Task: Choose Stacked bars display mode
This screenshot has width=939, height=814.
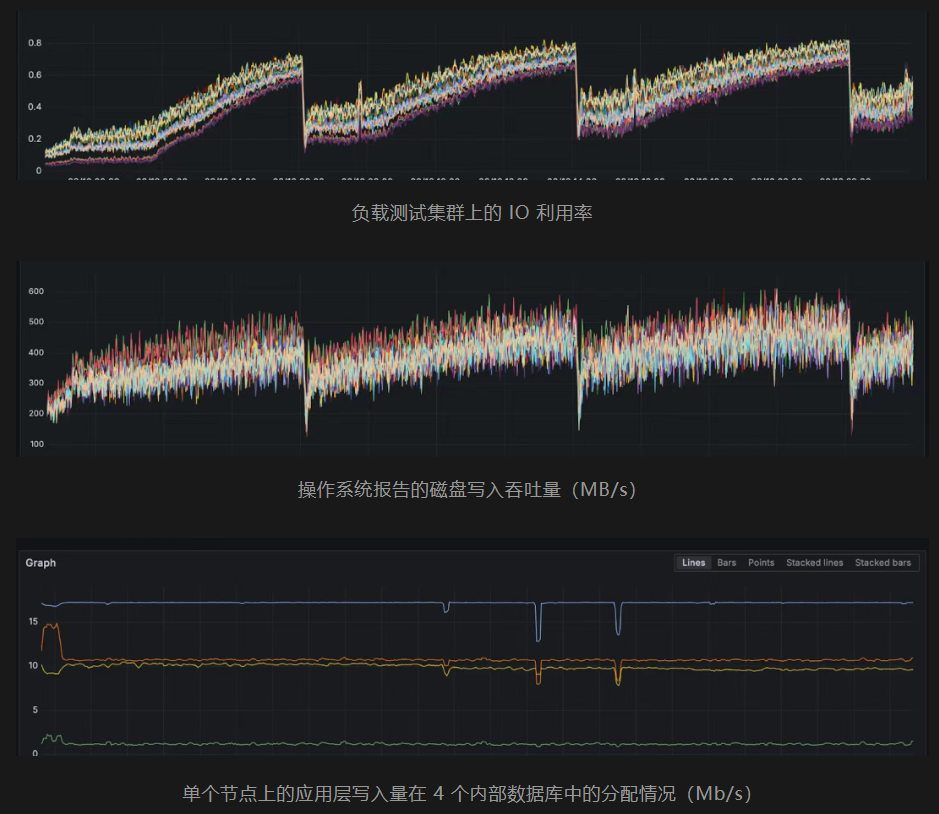Action: 883,563
